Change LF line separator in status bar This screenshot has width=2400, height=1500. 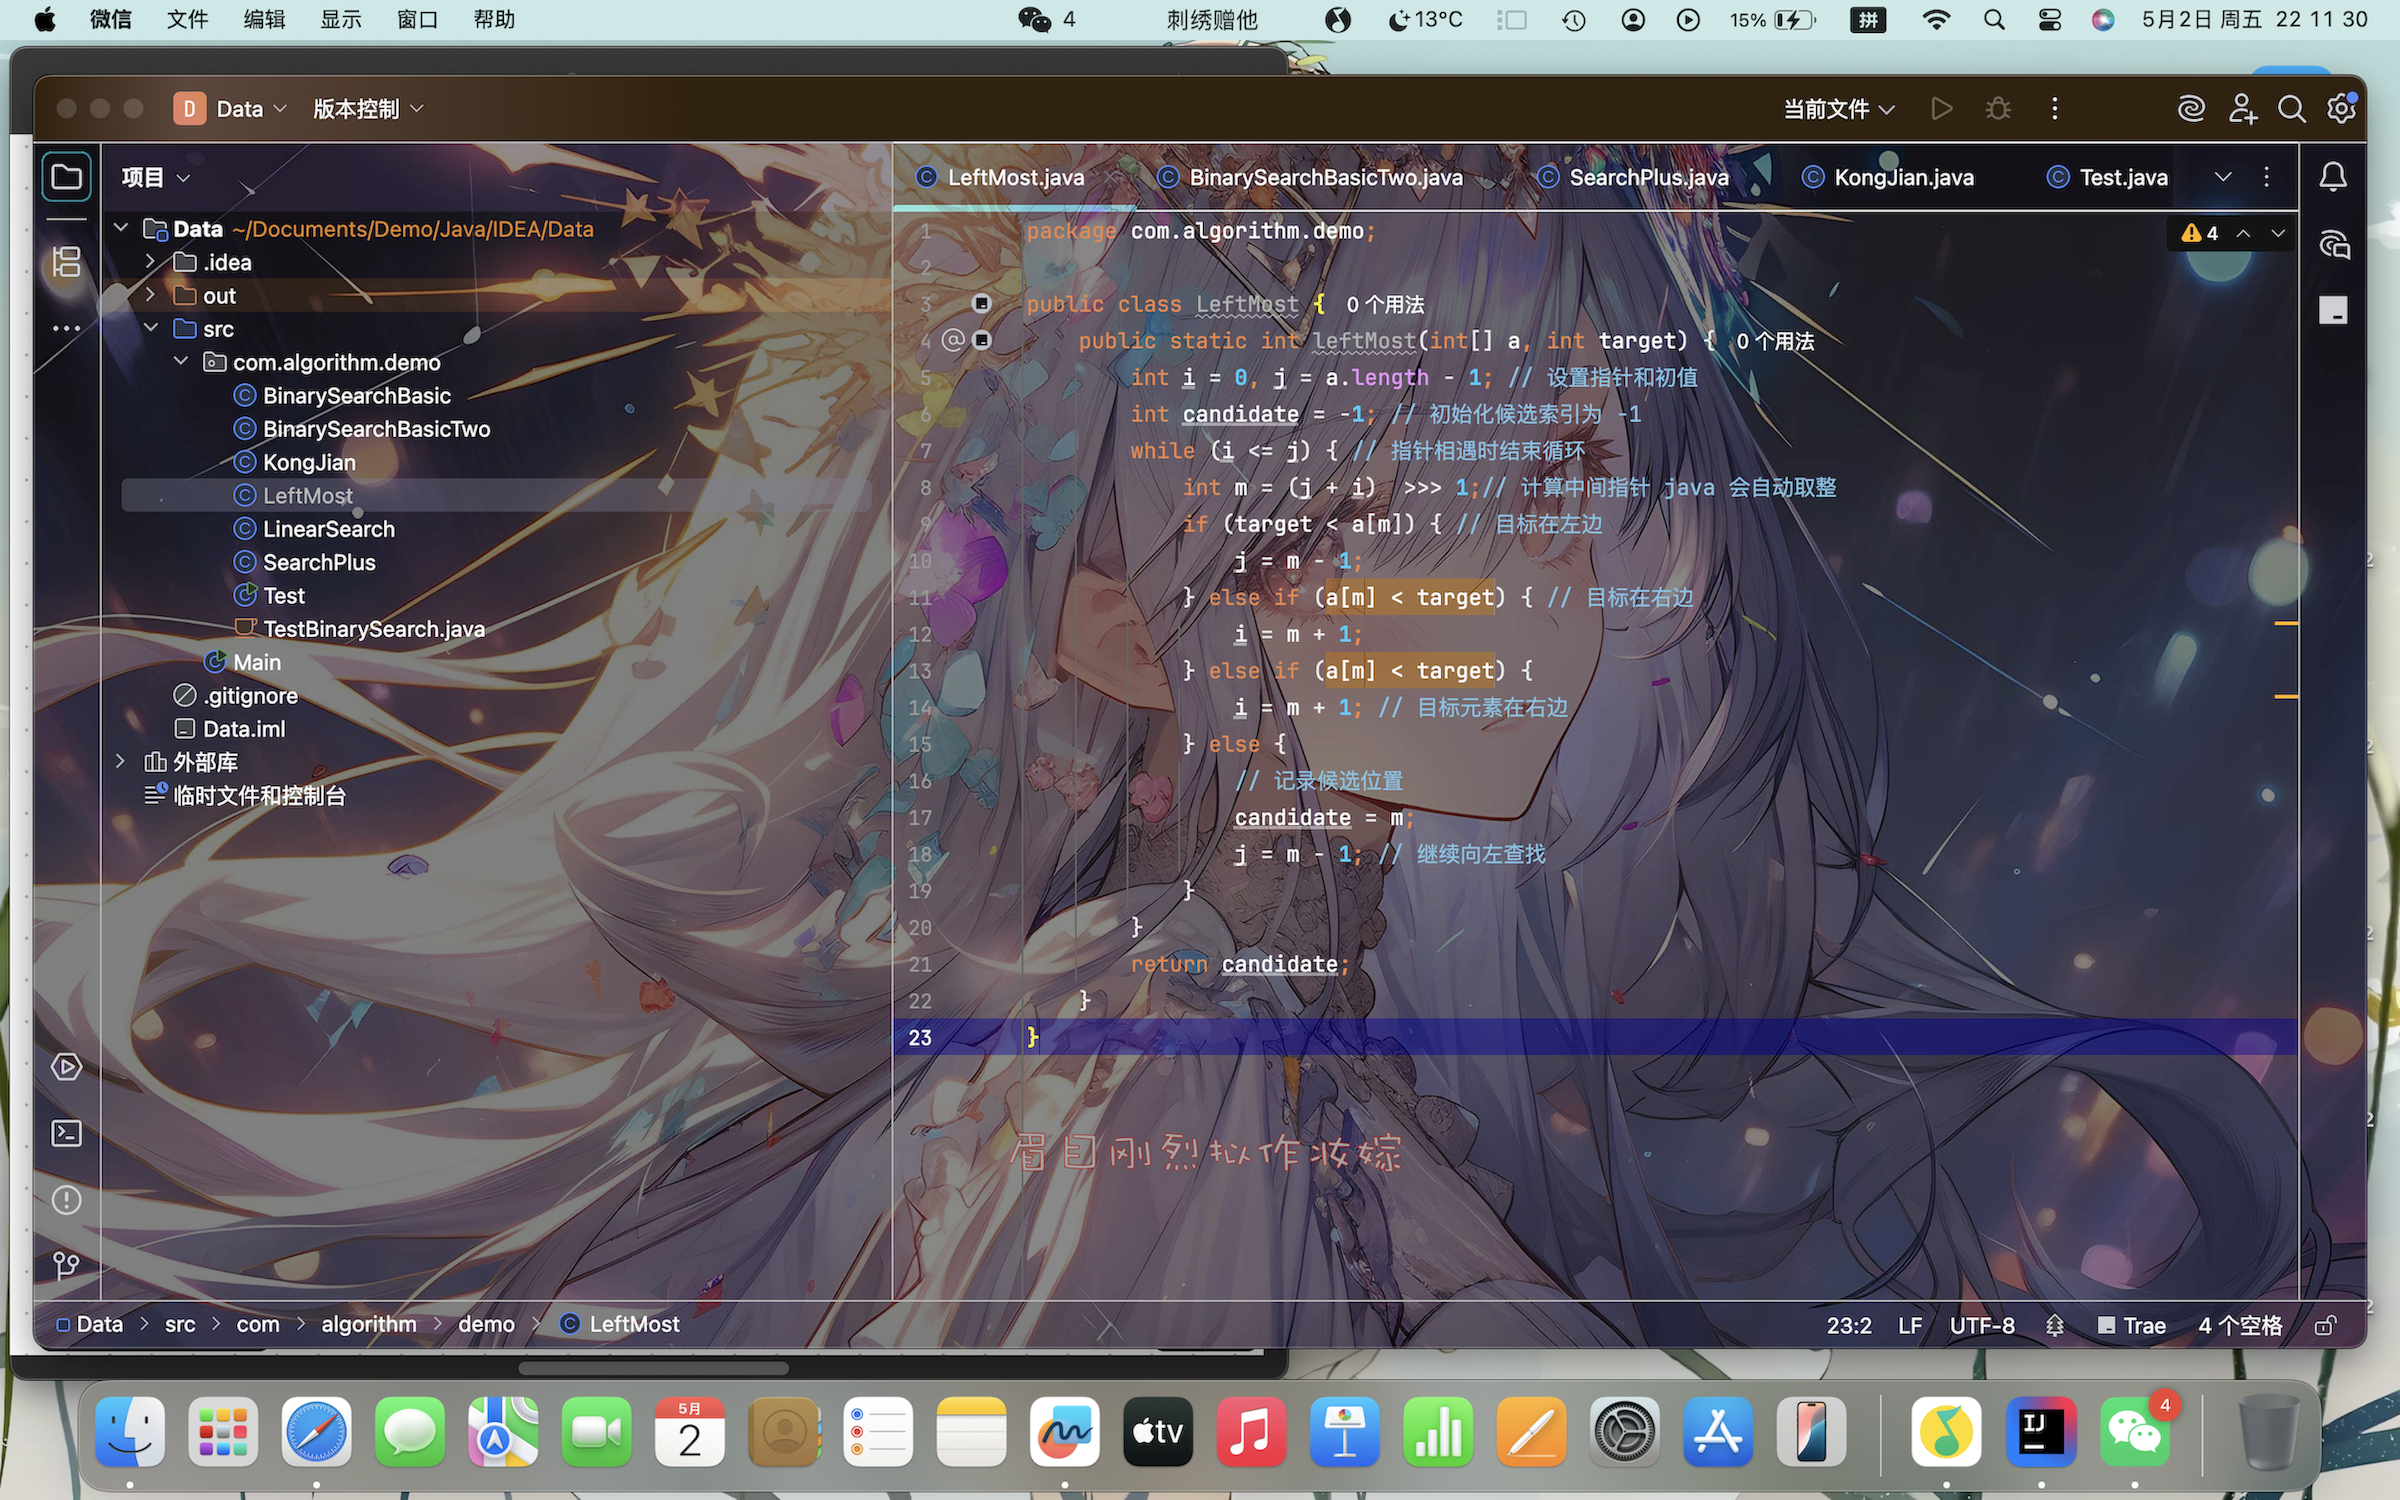[1910, 1325]
